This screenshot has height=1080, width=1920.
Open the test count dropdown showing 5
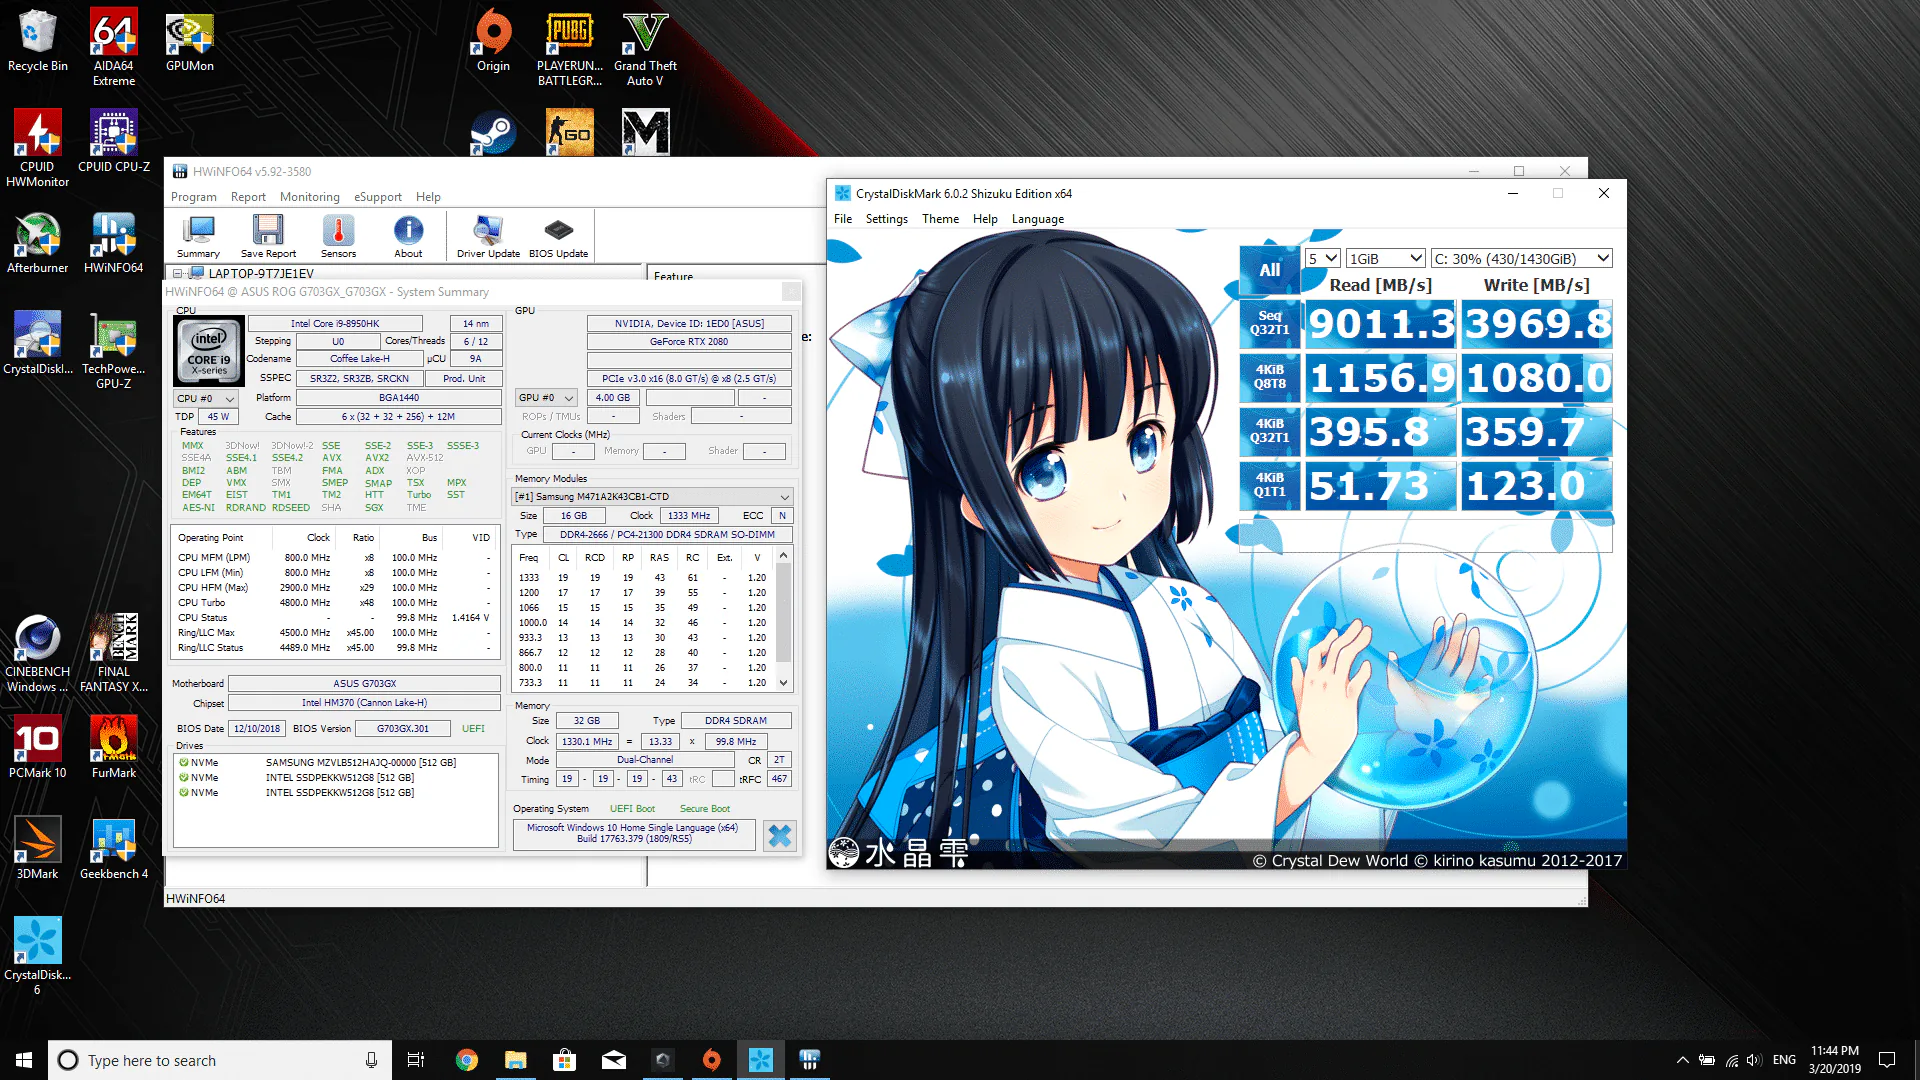tap(1322, 258)
